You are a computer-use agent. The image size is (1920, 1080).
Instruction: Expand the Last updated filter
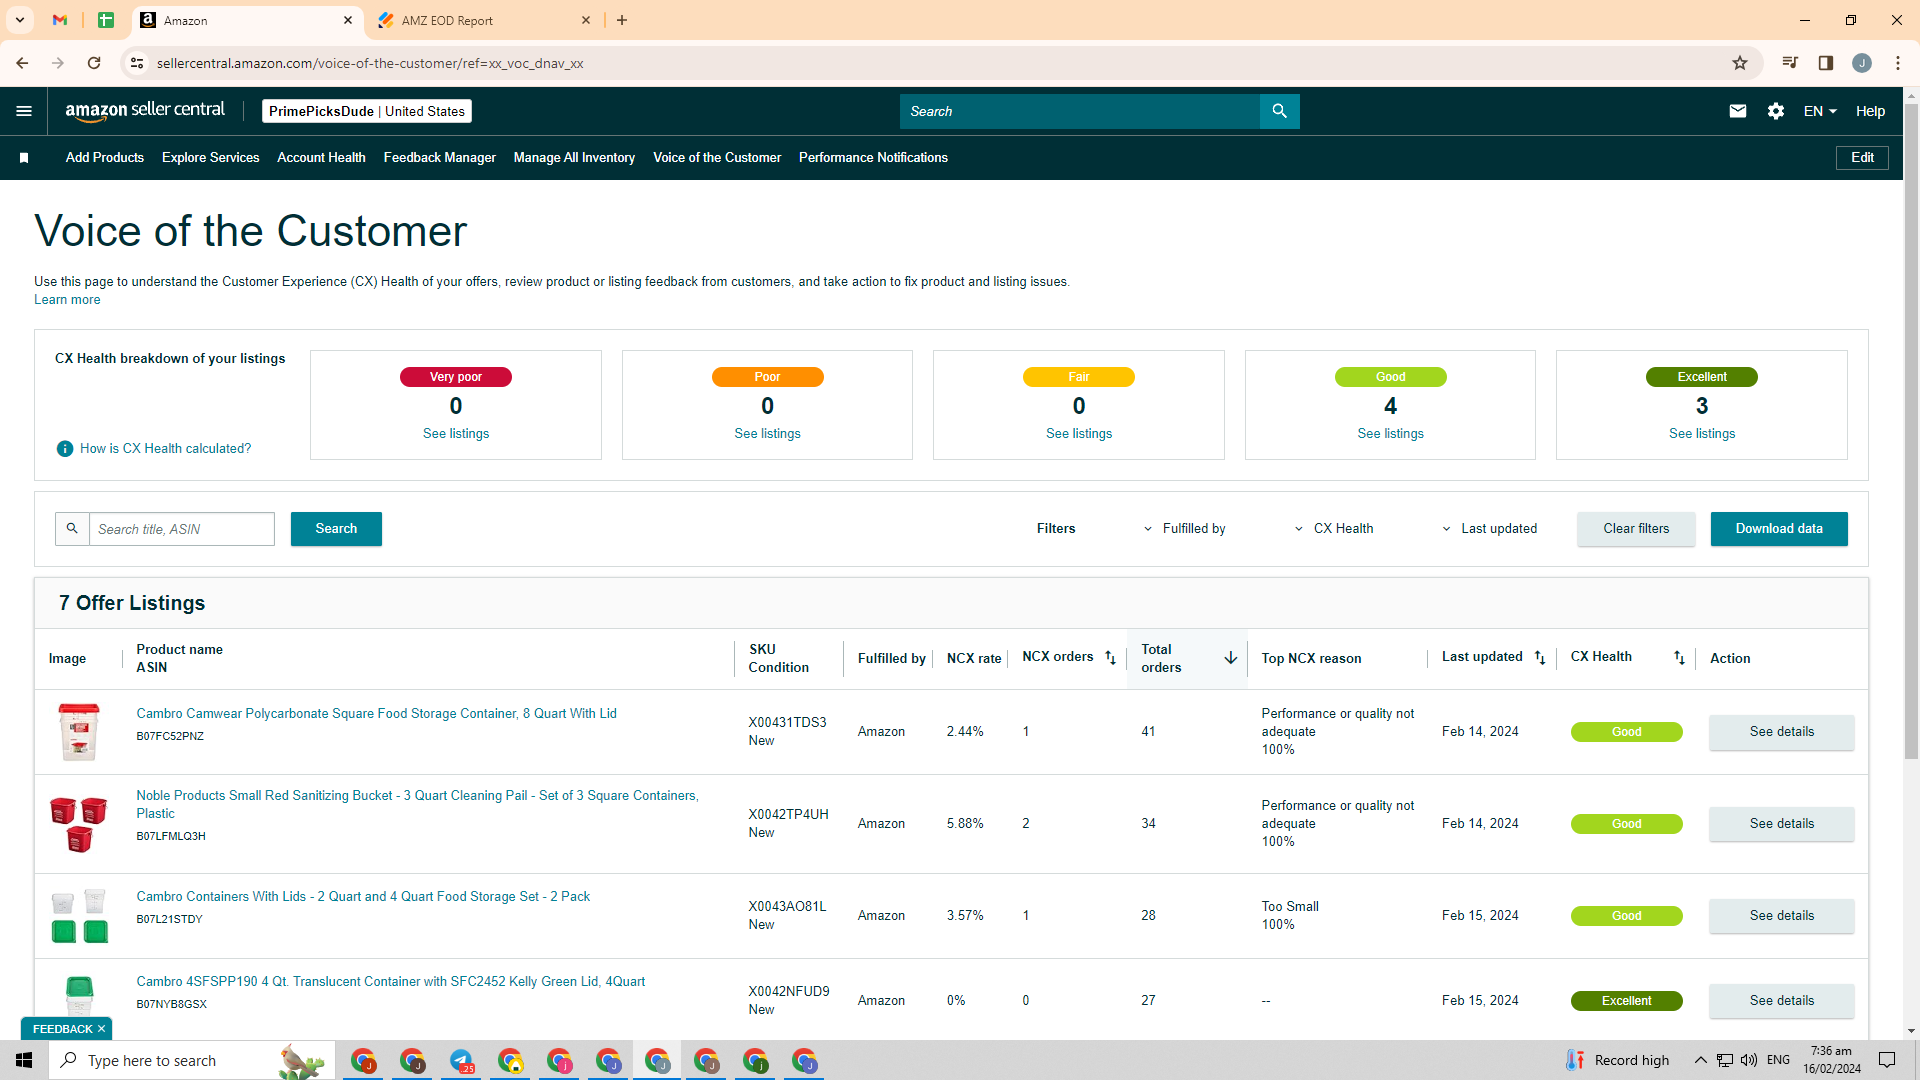coord(1489,529)
